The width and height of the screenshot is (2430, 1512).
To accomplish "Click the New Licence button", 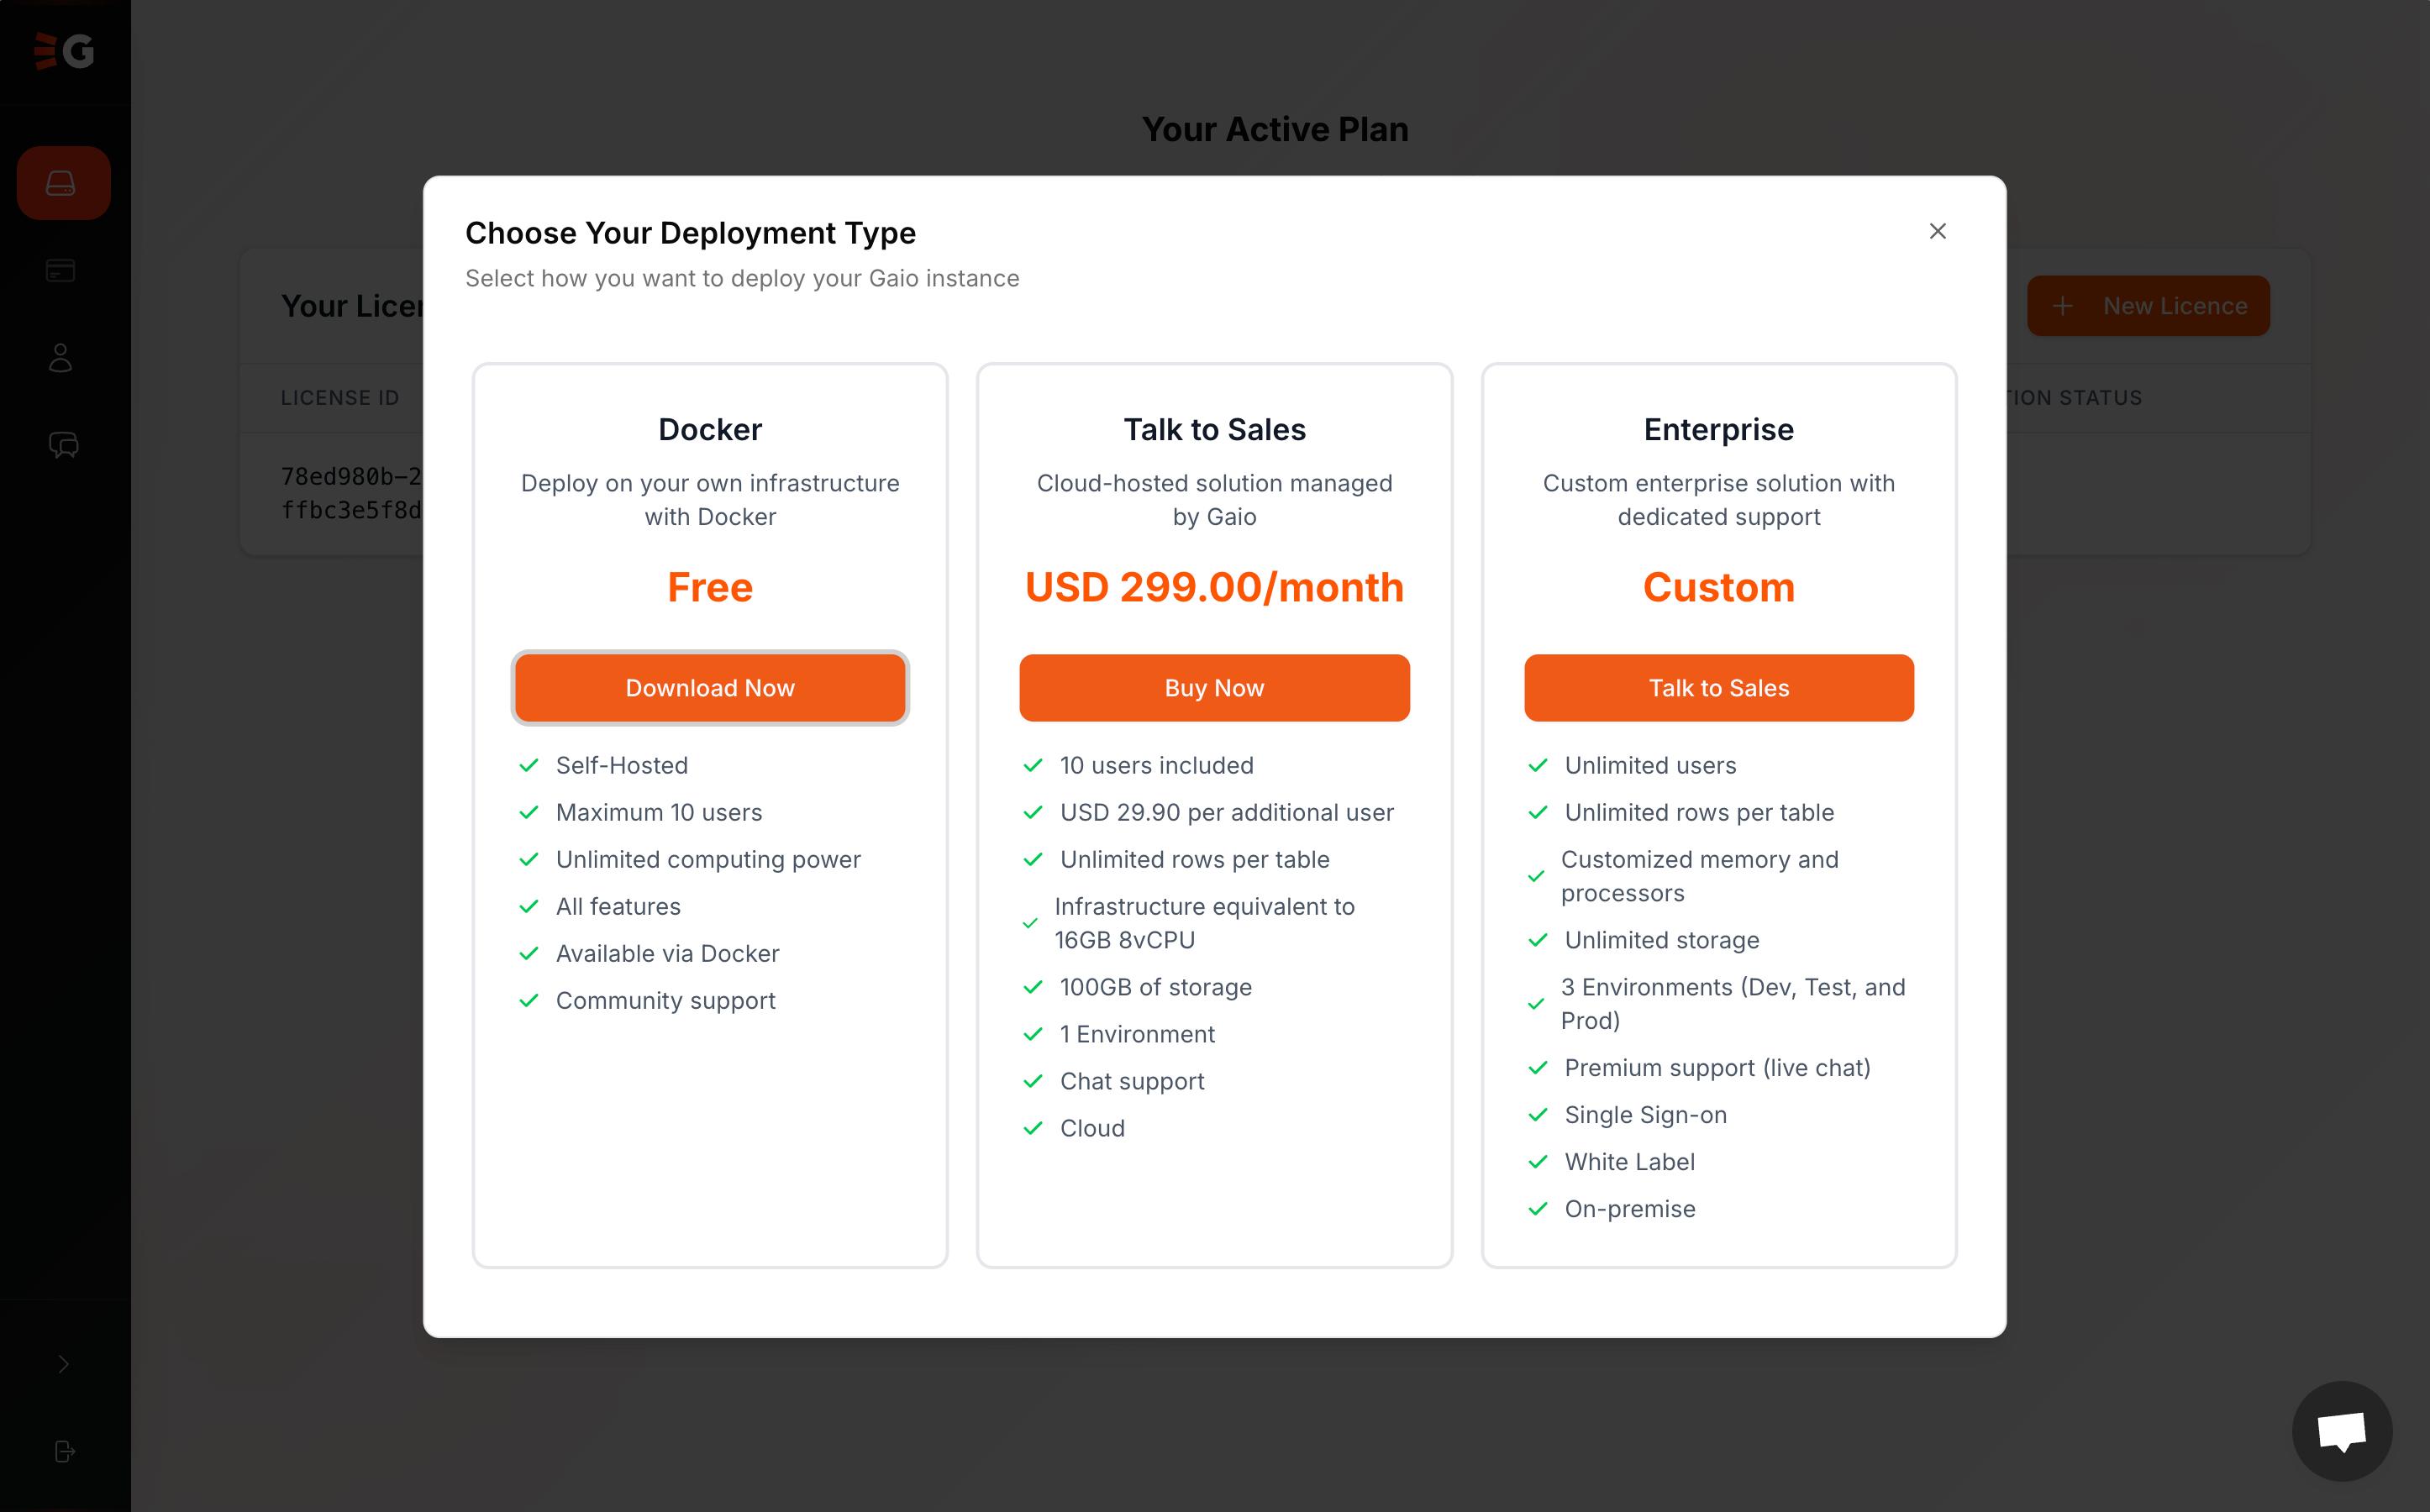I will (2147, 306).
